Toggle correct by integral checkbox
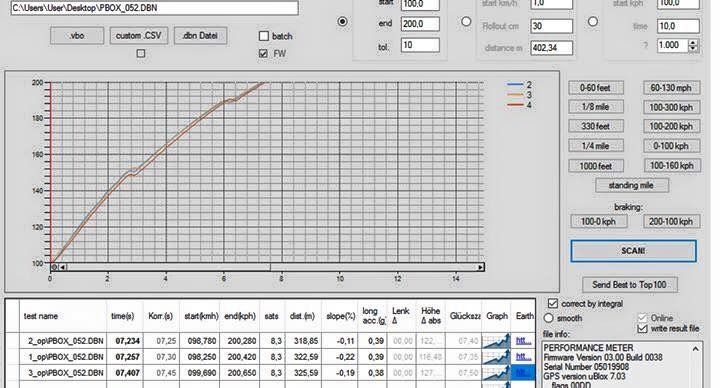This screenshot has height=388, width=720. click(553, 304)
